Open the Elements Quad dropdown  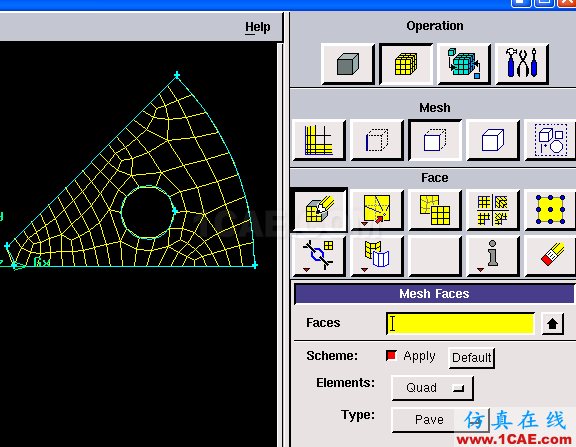tap(432, 388)
